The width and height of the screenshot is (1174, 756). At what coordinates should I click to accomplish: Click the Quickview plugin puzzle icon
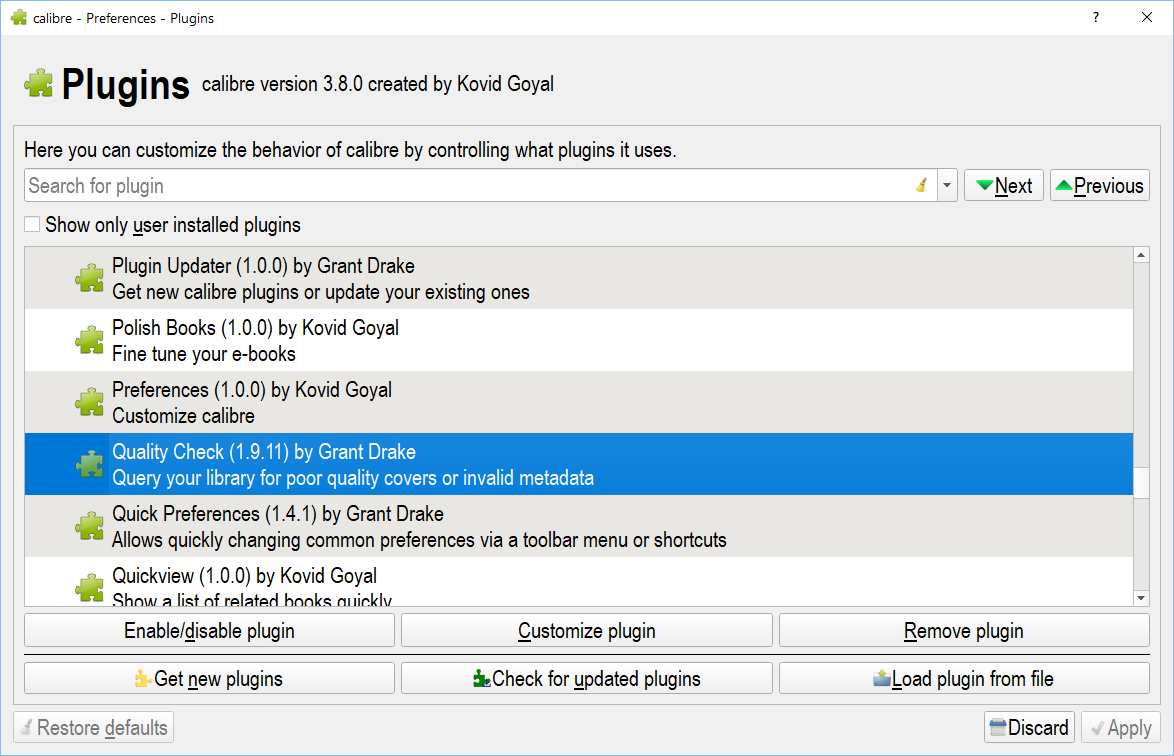(90, 587)
